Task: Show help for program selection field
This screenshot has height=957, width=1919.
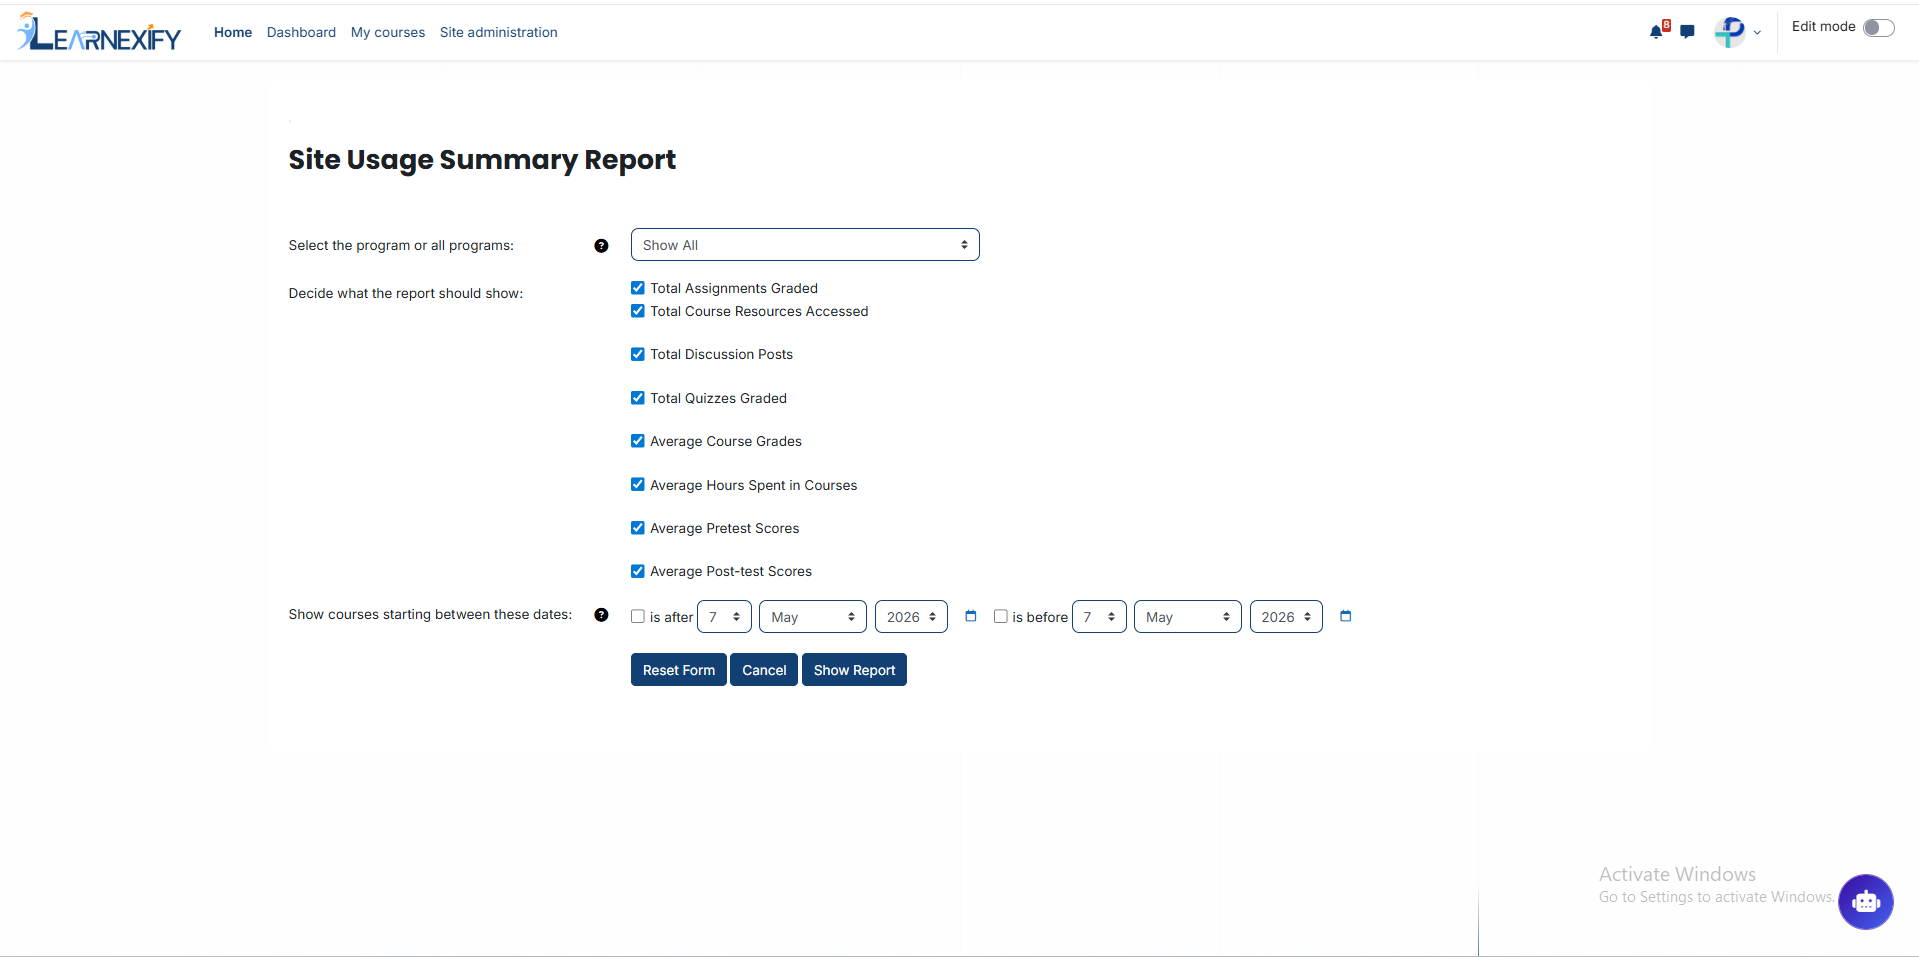Action: (601, 246)
